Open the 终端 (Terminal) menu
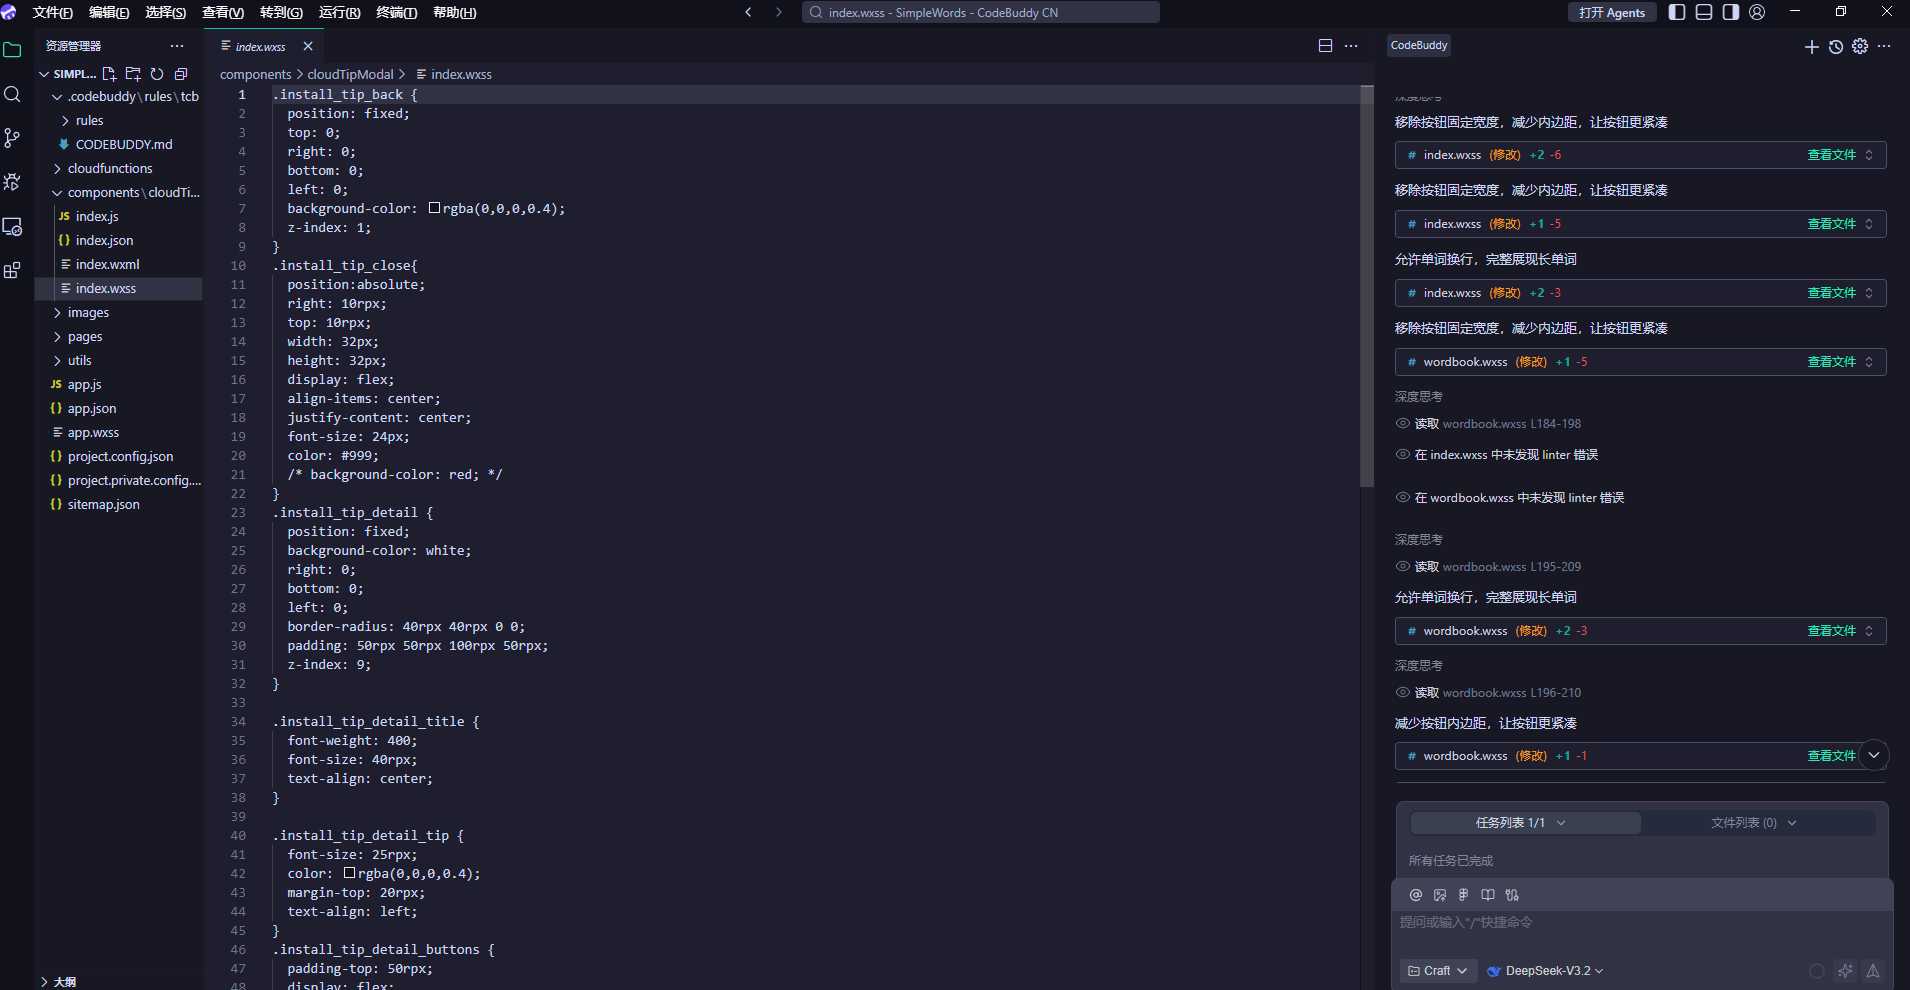1910x990 pixels. pyautogui.click(x=396, y=13)
